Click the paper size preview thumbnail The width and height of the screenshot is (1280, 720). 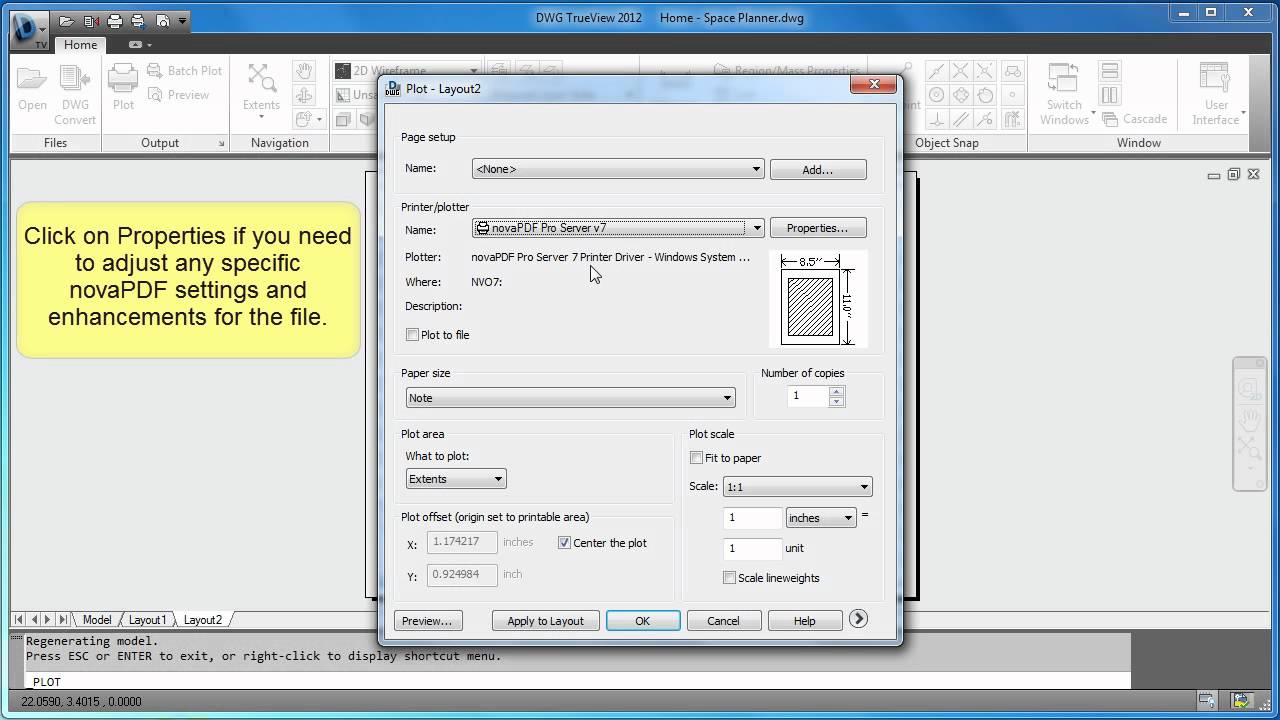[x=818, y=299]
